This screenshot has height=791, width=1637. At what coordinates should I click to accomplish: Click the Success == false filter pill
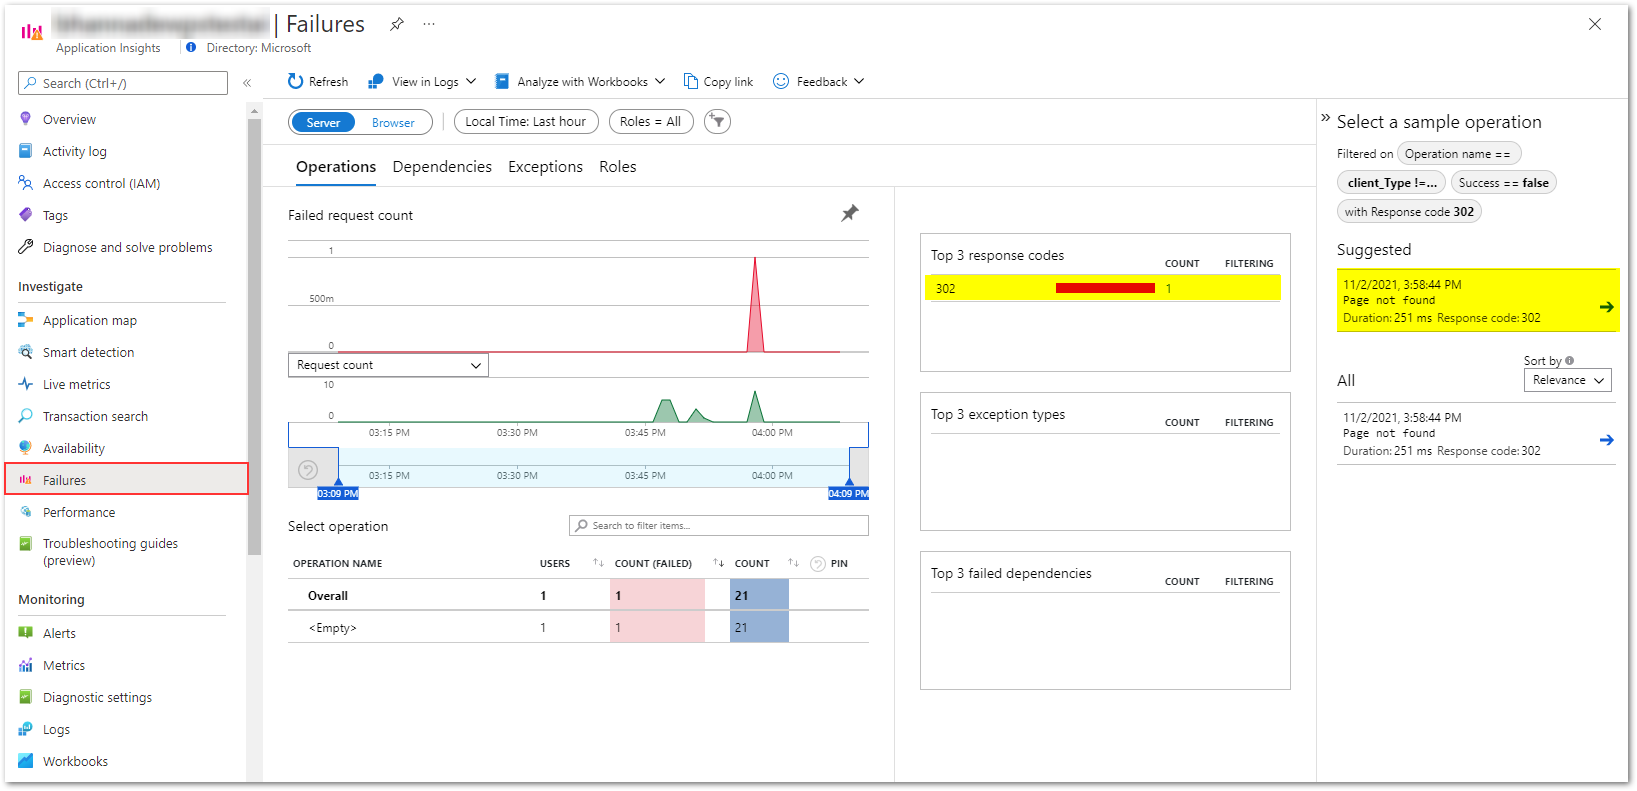pos(1503,183)
